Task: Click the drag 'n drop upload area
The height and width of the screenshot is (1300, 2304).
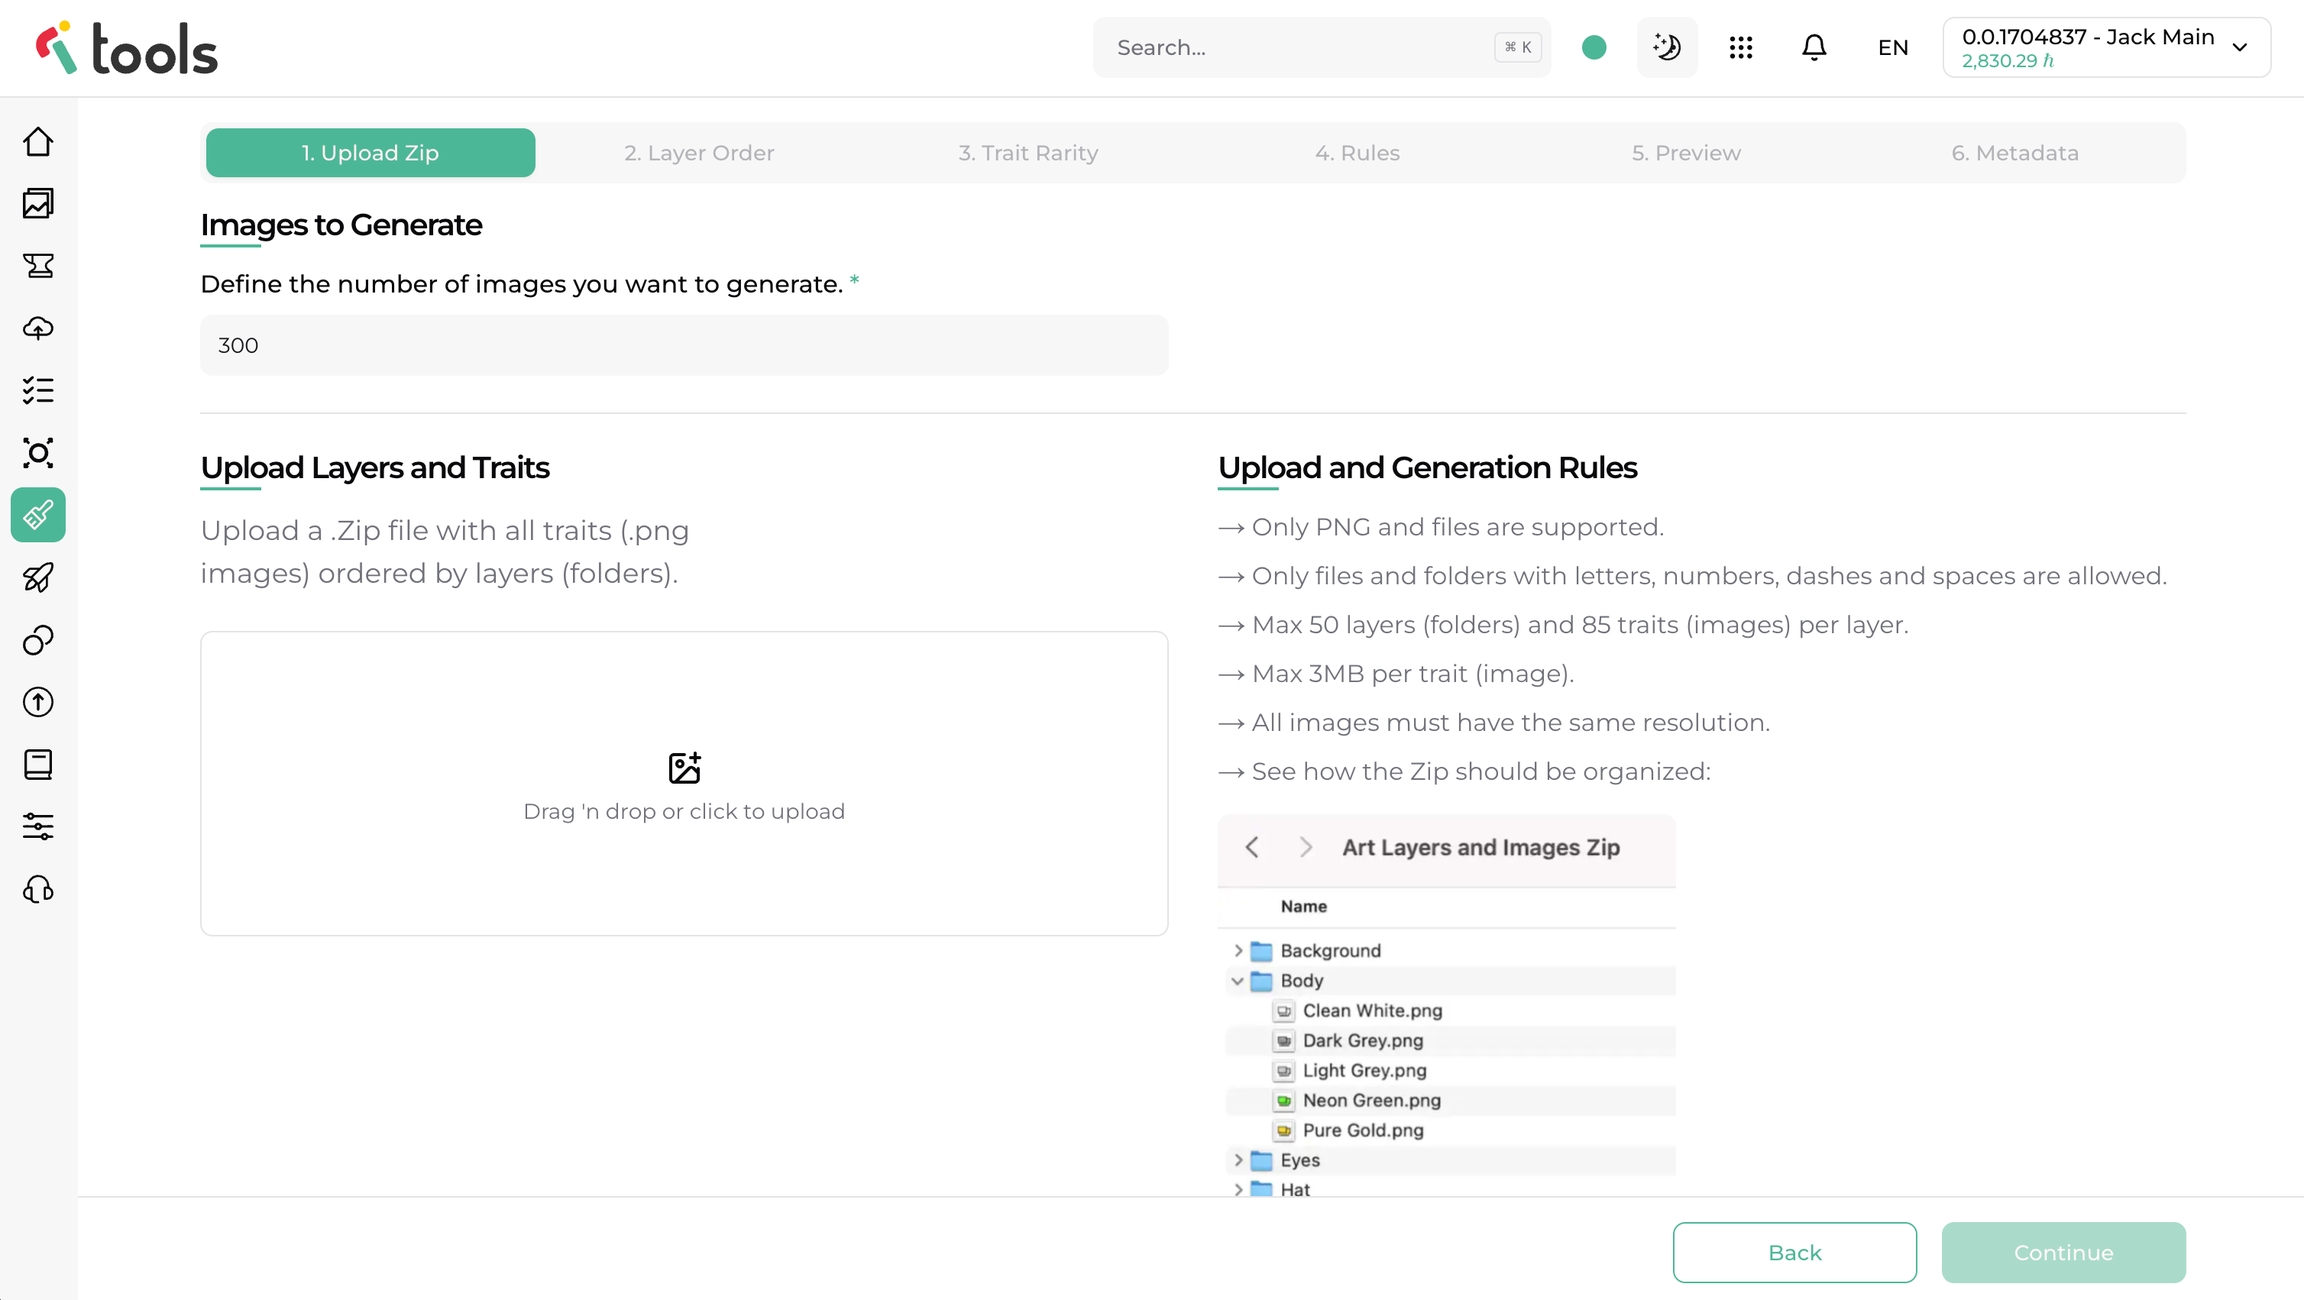Action: (684, 784)
